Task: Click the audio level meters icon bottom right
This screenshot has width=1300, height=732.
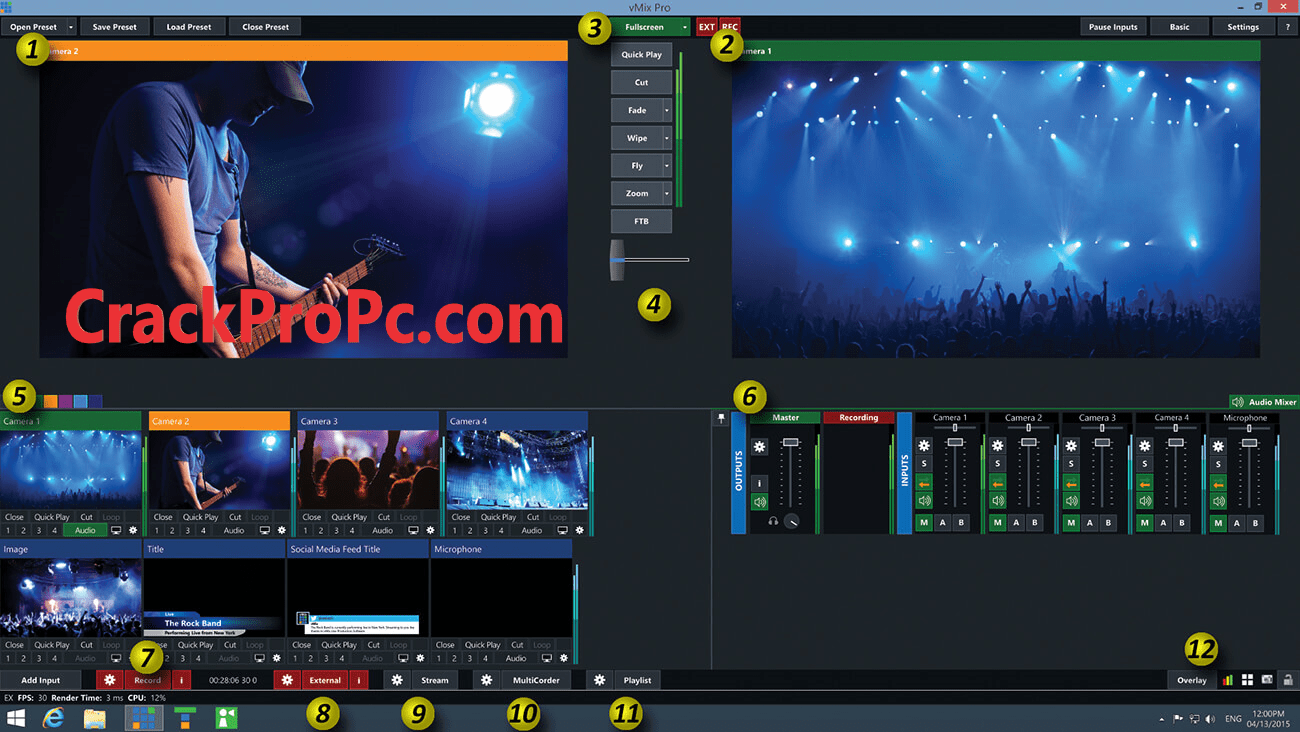Action: 1228,679
